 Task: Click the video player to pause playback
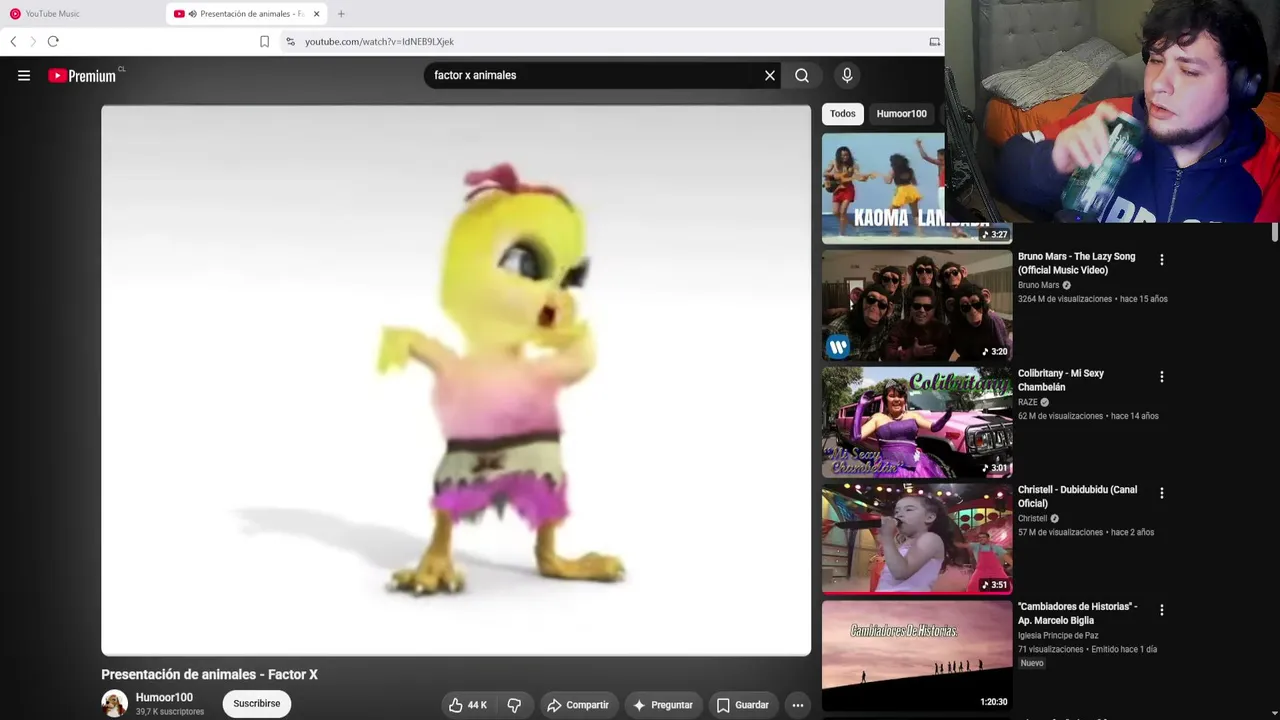456,380
